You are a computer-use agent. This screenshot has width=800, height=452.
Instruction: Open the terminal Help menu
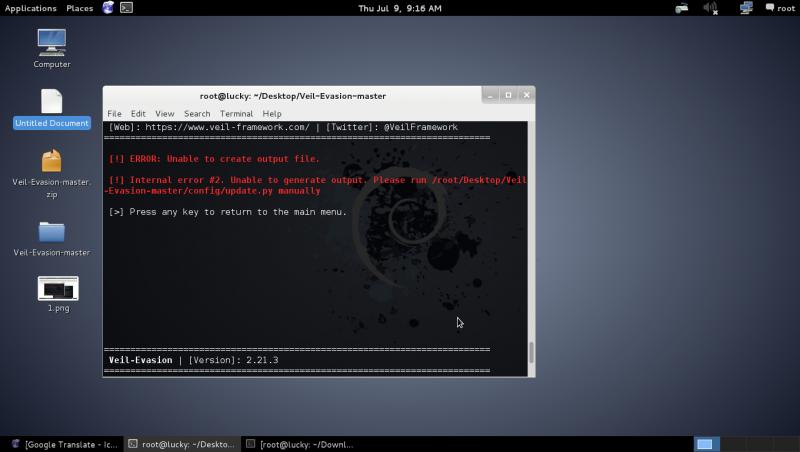pyautogui.click(x=272, y=114)
